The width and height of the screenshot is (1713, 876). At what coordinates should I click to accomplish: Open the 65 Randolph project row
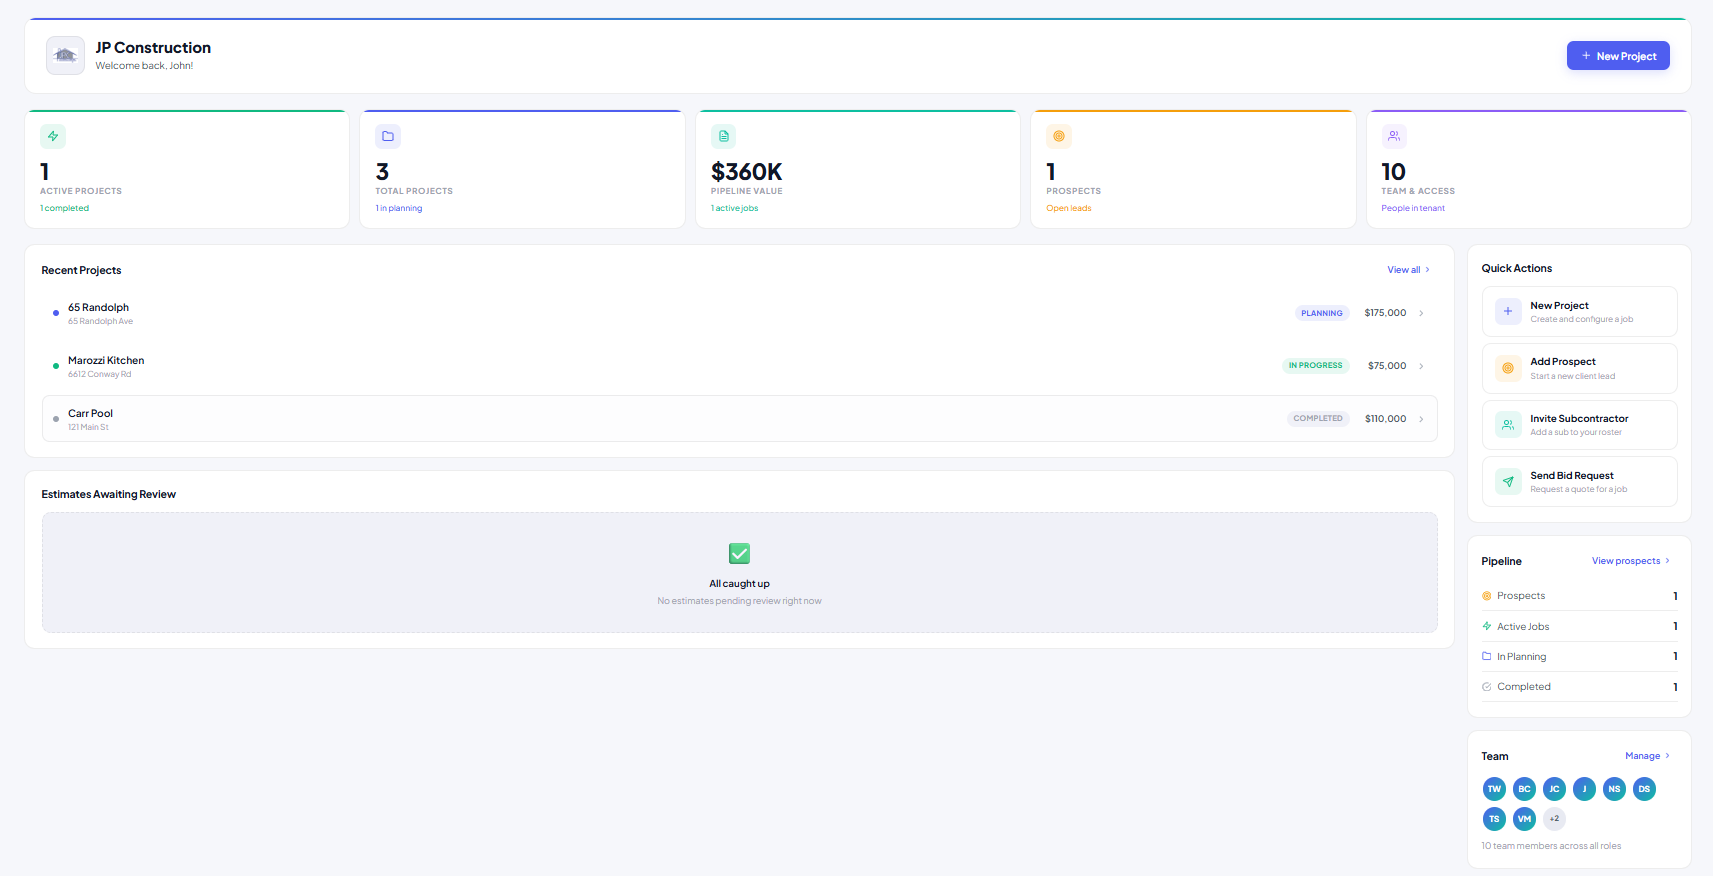[740, 313]
